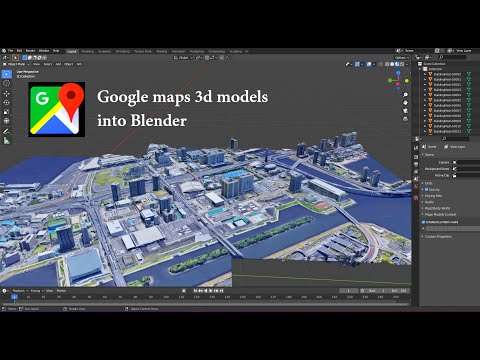Select wireframe viewport shading
Image resolution: width=480 pixels, height=360 pixels.
(387, 64)
